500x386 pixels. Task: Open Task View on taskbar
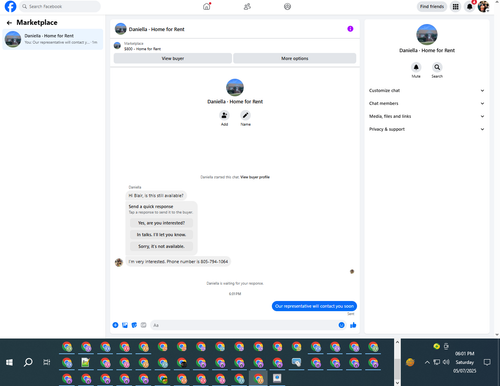click(x=47, y=362)
